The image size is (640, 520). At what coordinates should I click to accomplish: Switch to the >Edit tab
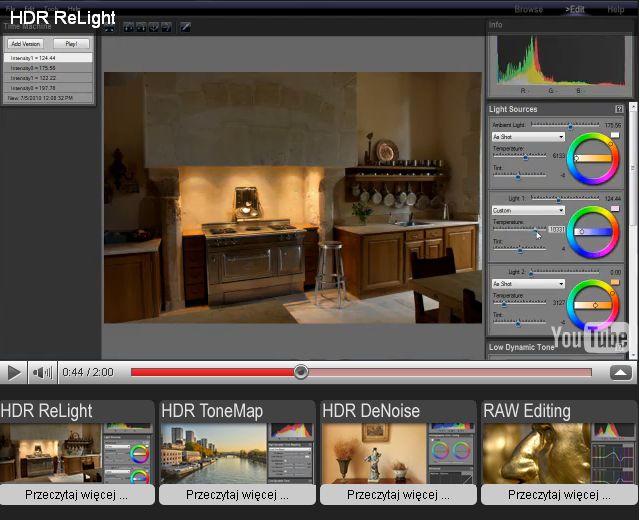pyautogui.click(x=575, y=9)
